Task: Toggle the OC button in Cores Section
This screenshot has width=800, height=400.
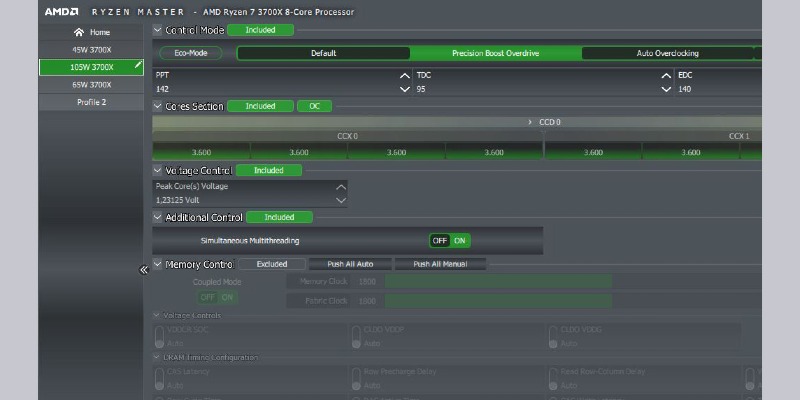Action: pyautogui.click(x=314, y=106)
